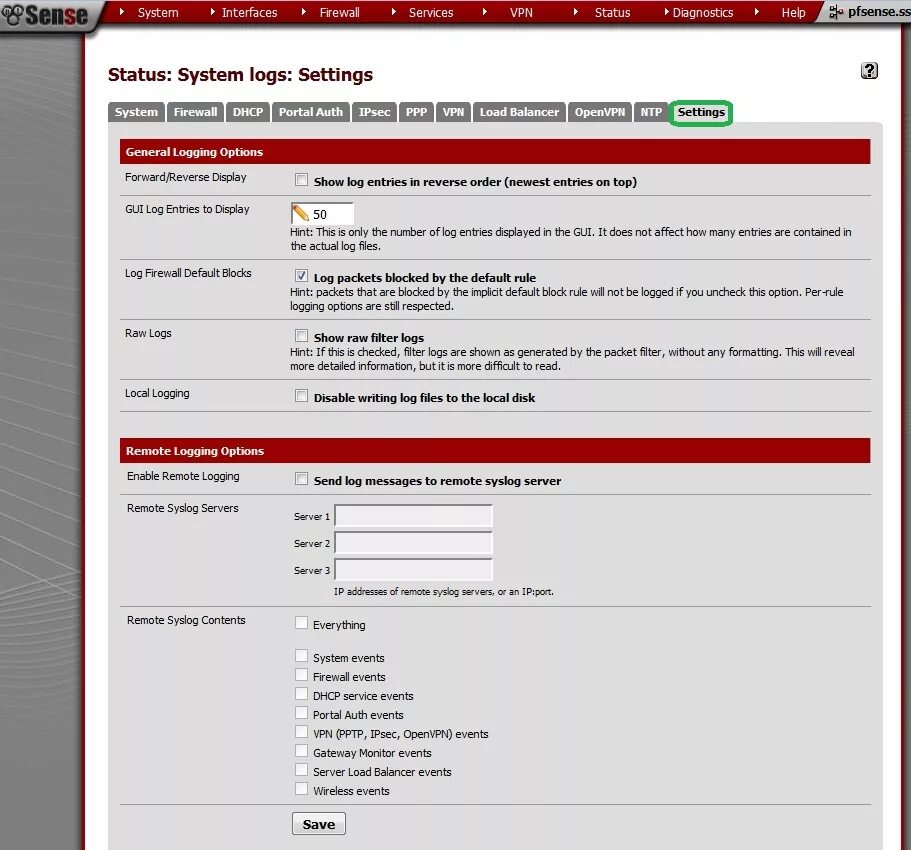Switch to the Portal Auth tab
Image resolution: width=911 pixels, height=850 pixels.
pyautogui.click(x=310, y=112)
